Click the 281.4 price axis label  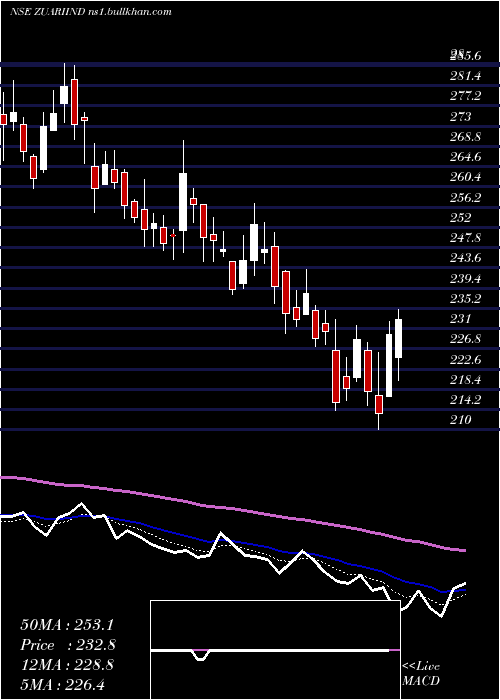click(465, 76)
